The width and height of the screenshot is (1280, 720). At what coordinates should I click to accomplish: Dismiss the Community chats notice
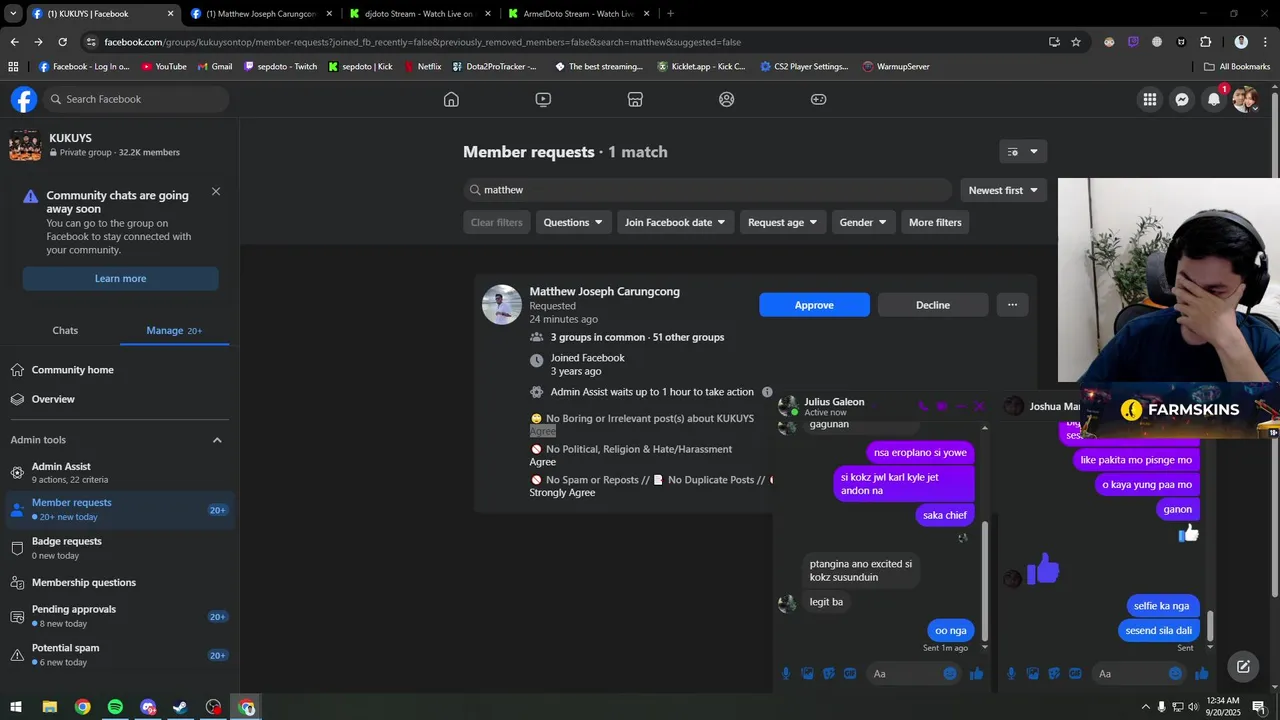216,191
